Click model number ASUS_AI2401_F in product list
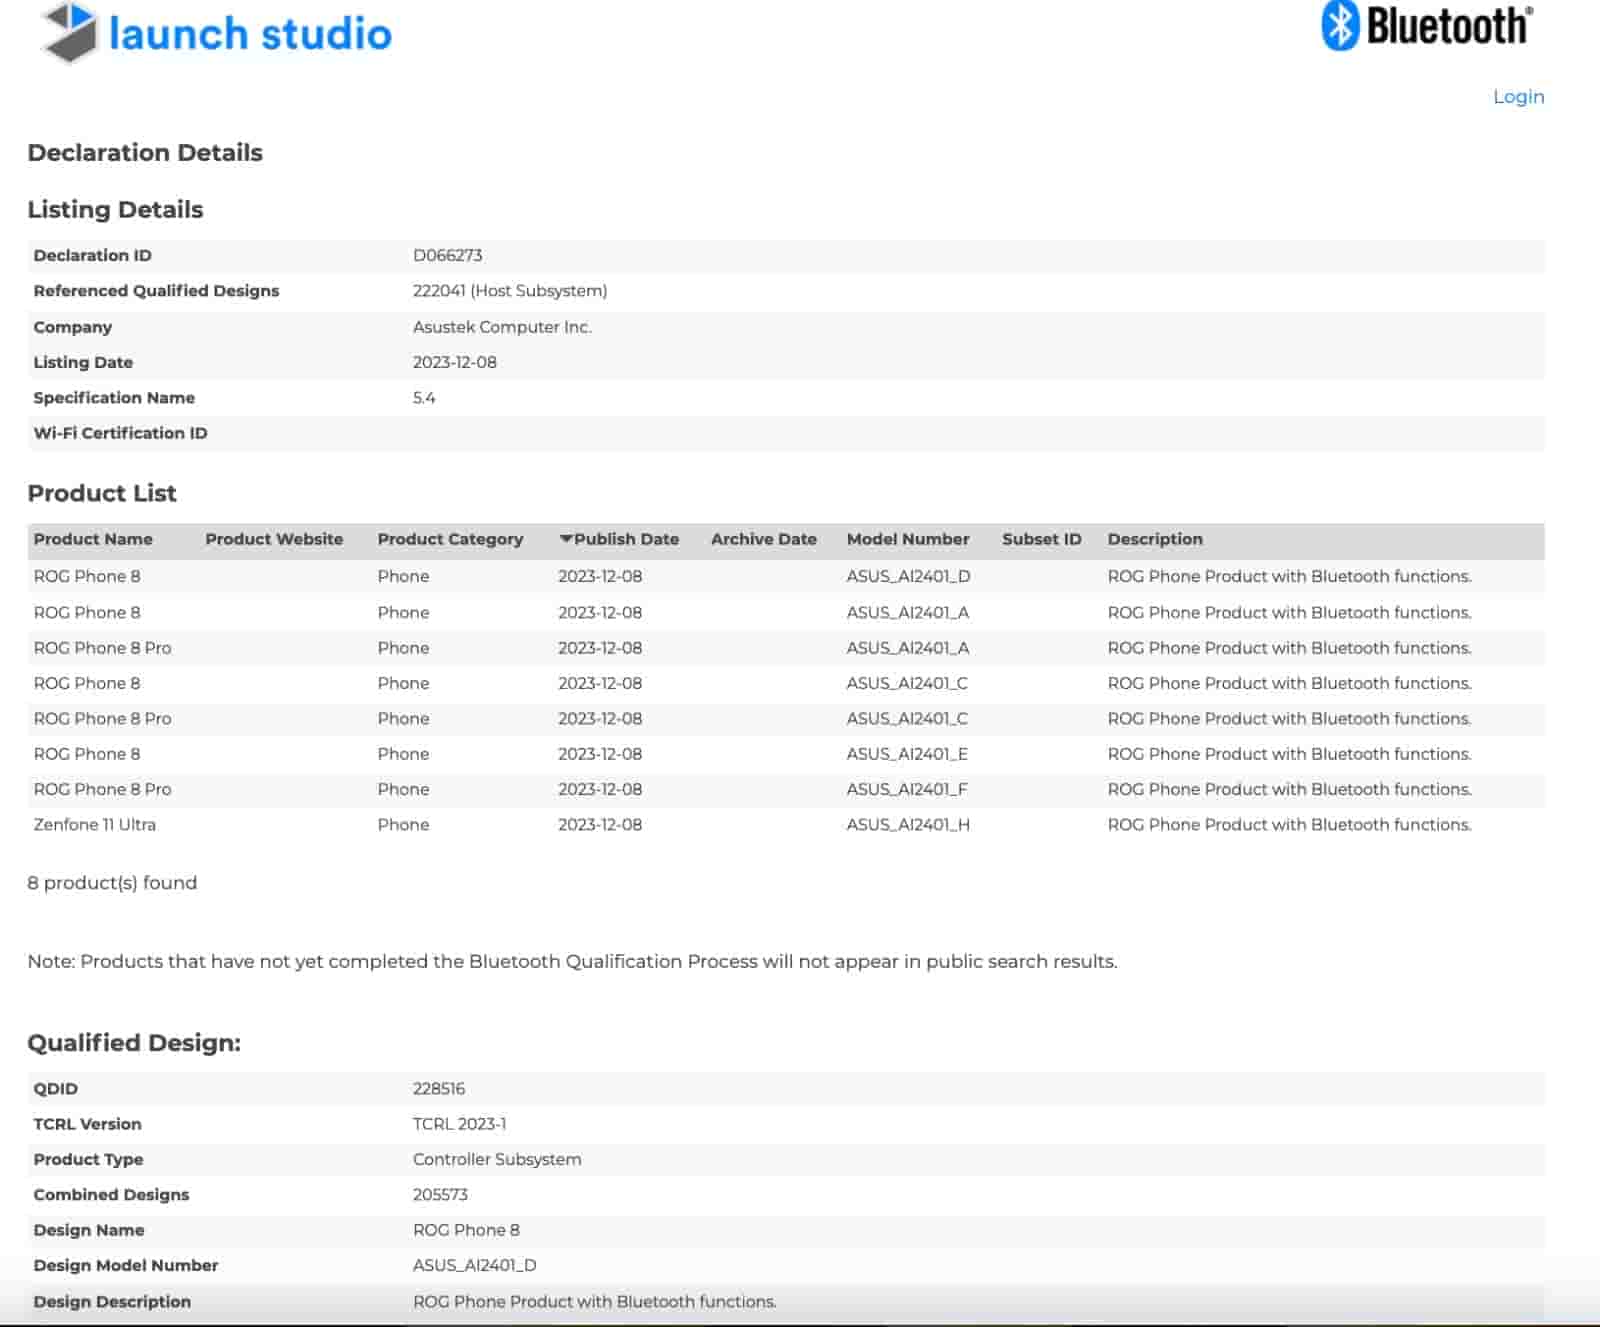The image size is (1600, 1327). pyautogui.click(x=906, y=789)
